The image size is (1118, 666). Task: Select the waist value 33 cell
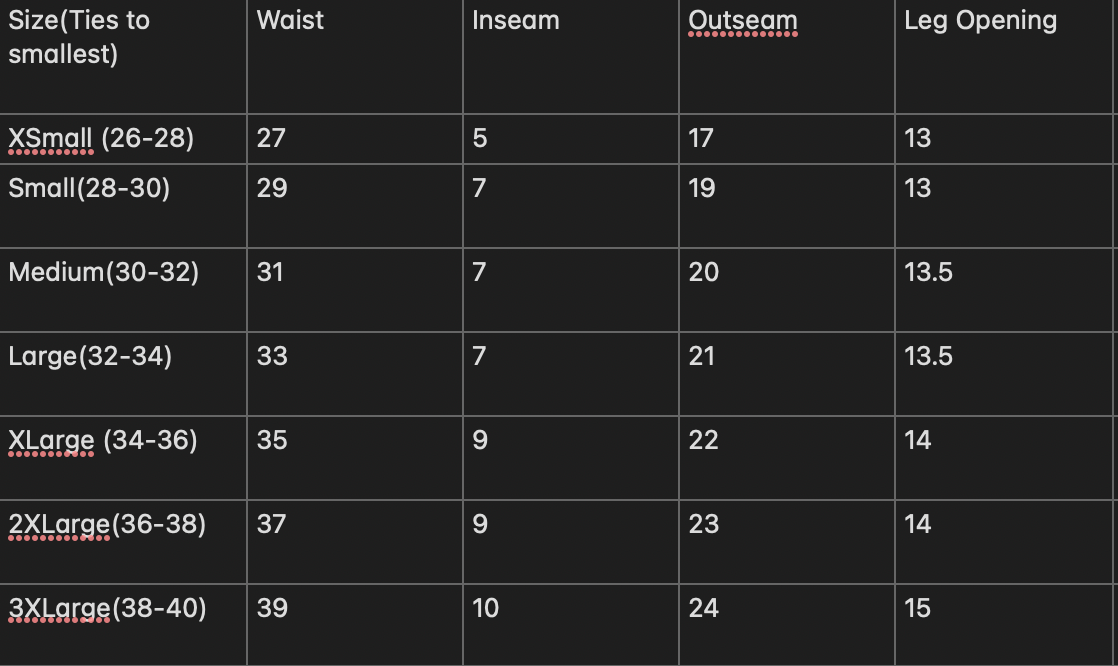pos(354,374)
